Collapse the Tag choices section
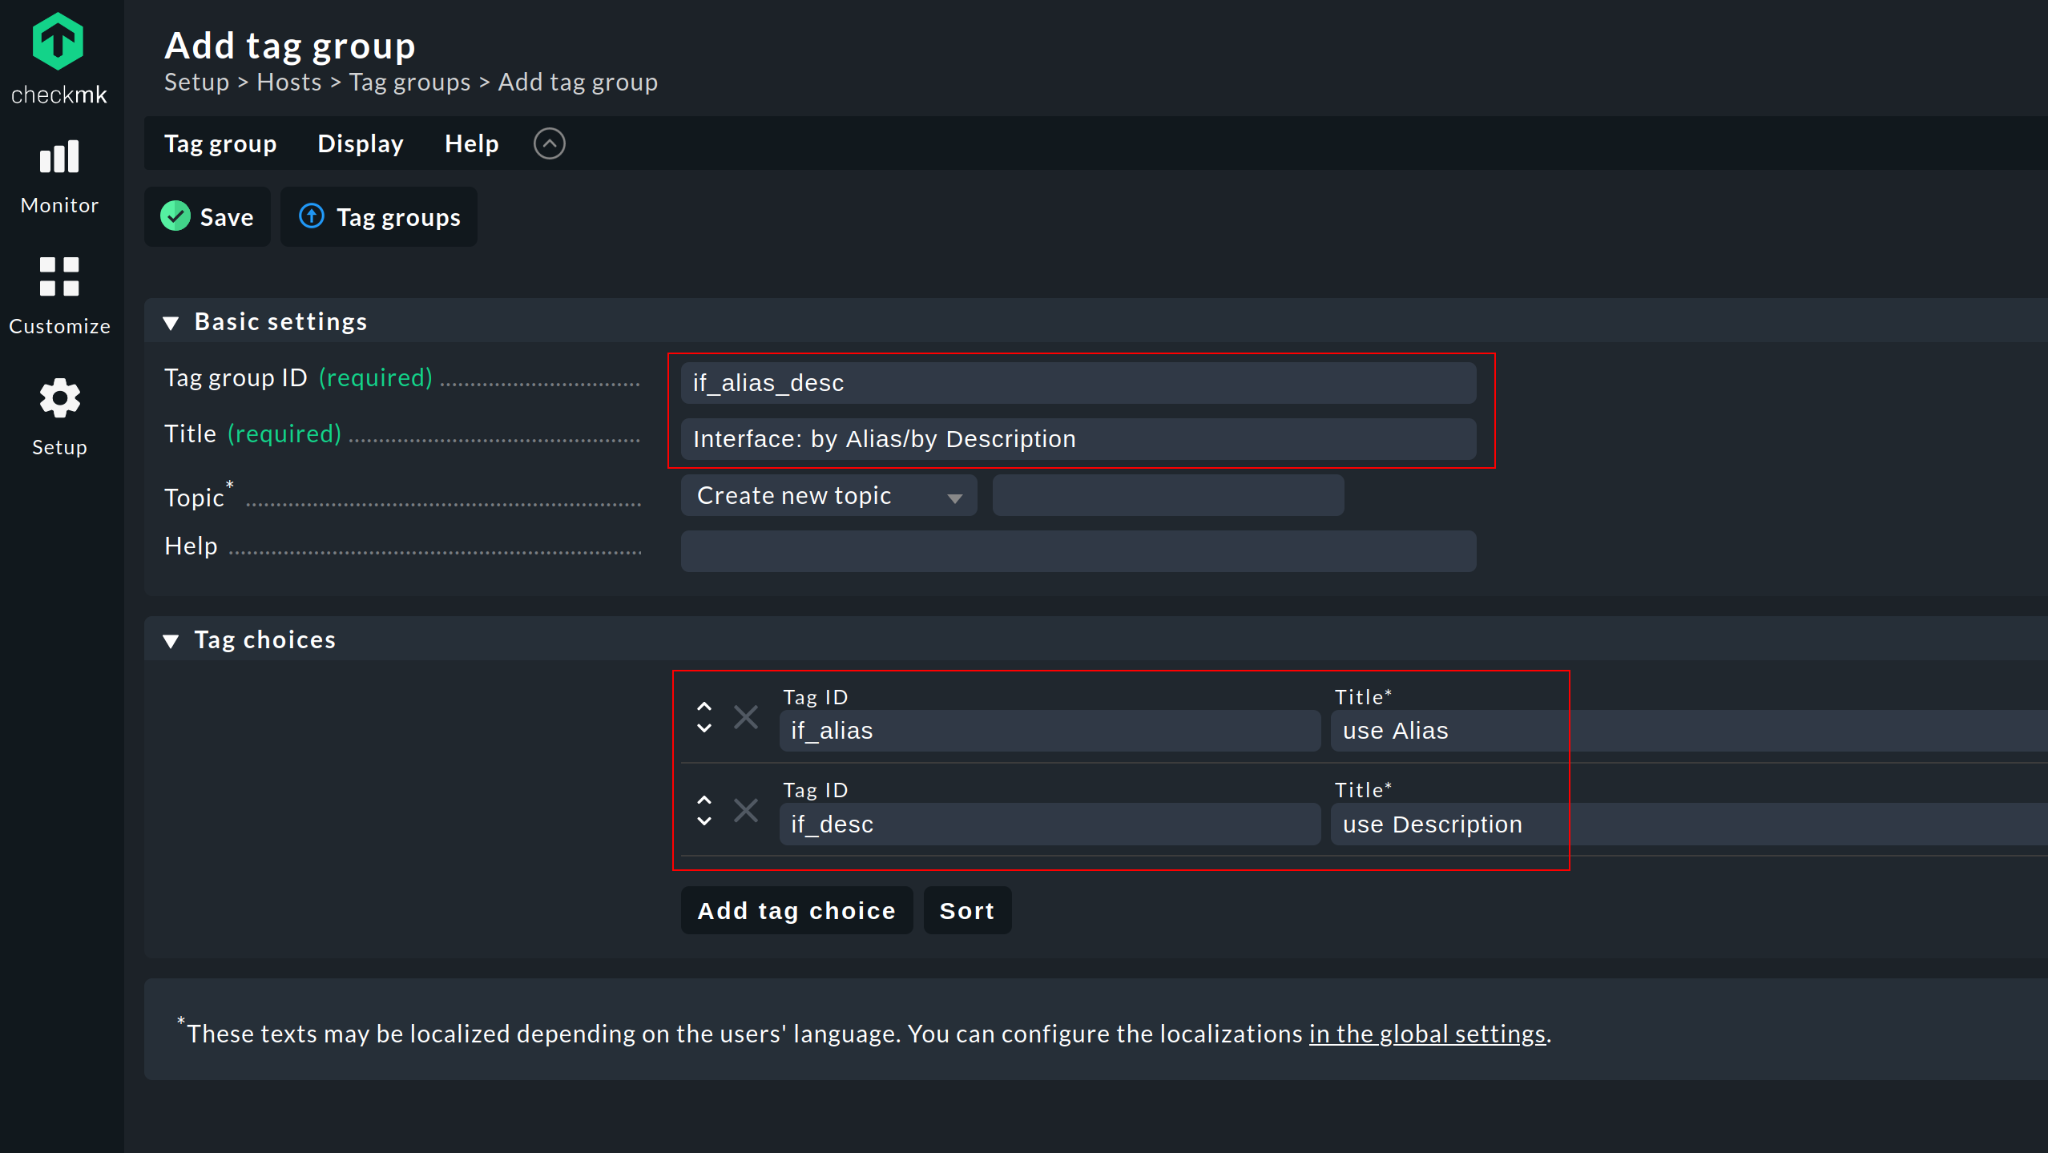The image size is (2048, 1153). 171,640
